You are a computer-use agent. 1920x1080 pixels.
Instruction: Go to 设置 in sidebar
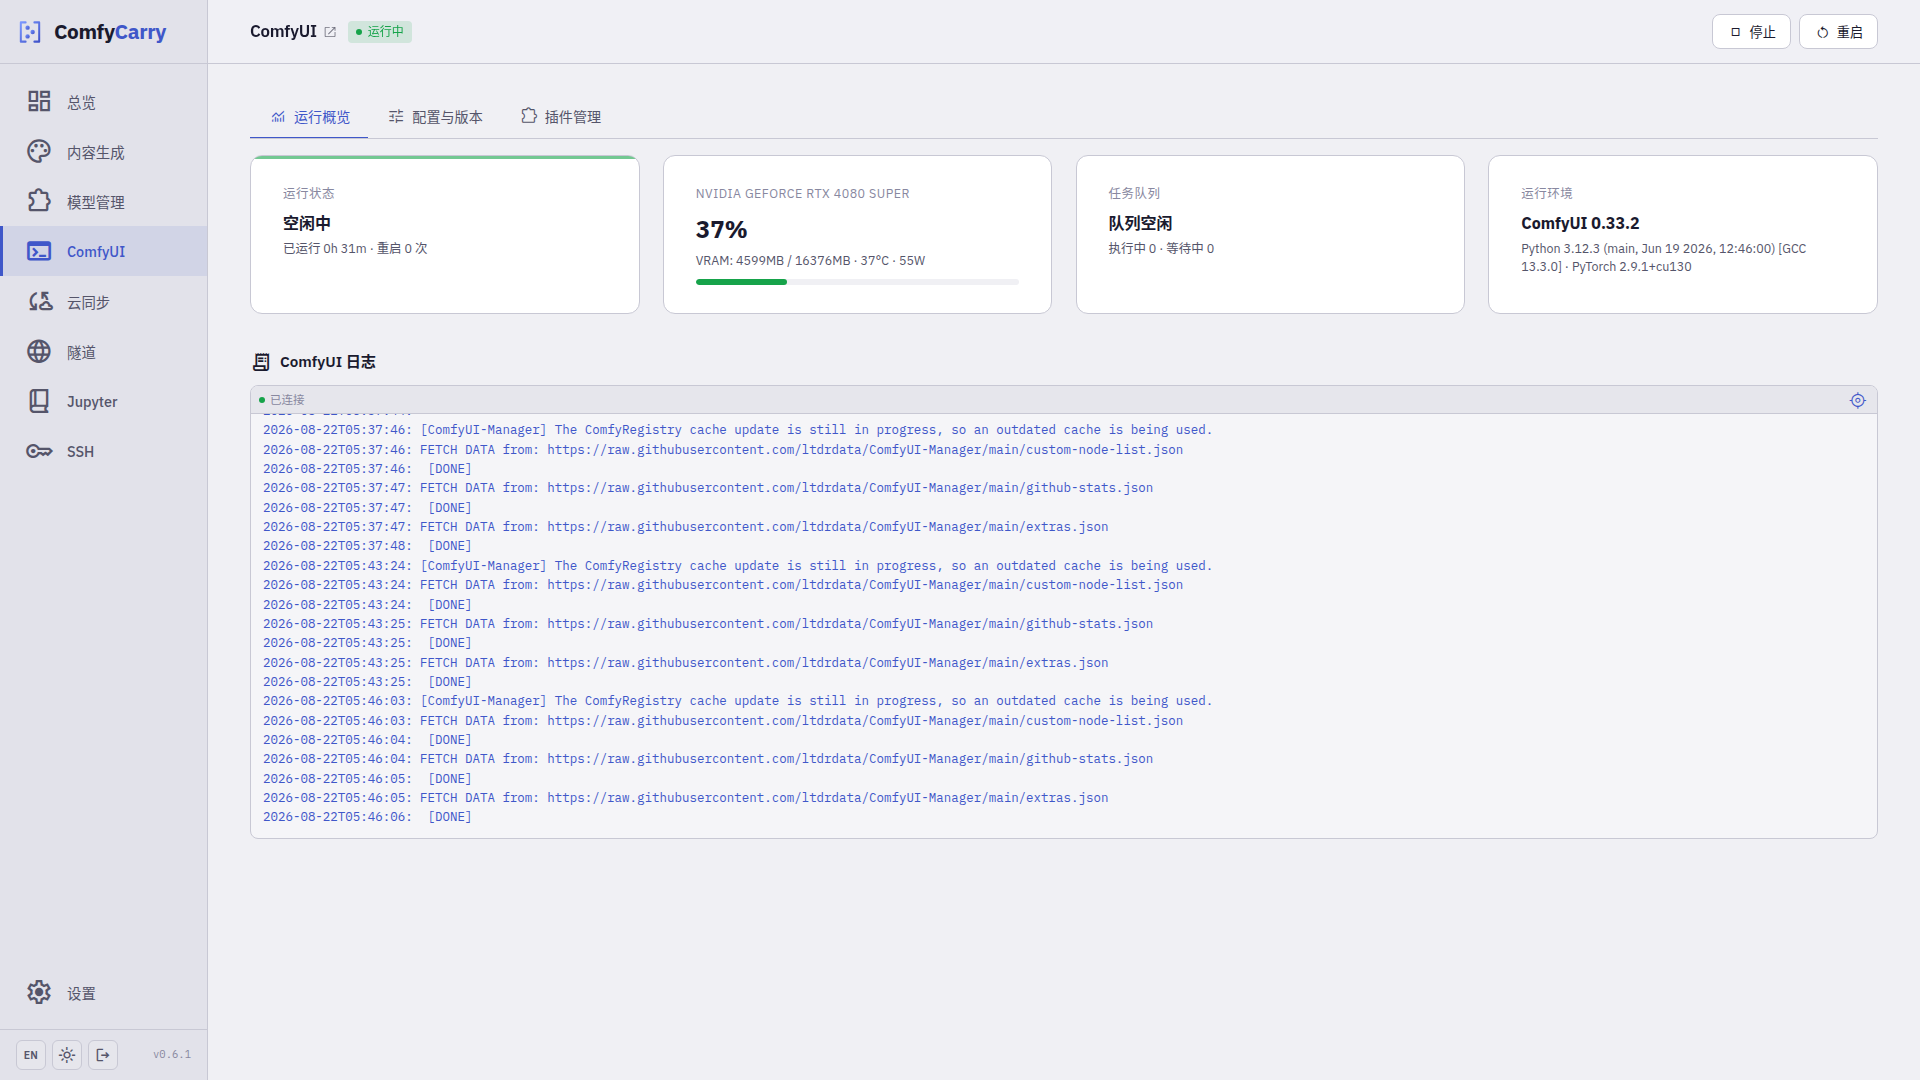coord(103,992)
